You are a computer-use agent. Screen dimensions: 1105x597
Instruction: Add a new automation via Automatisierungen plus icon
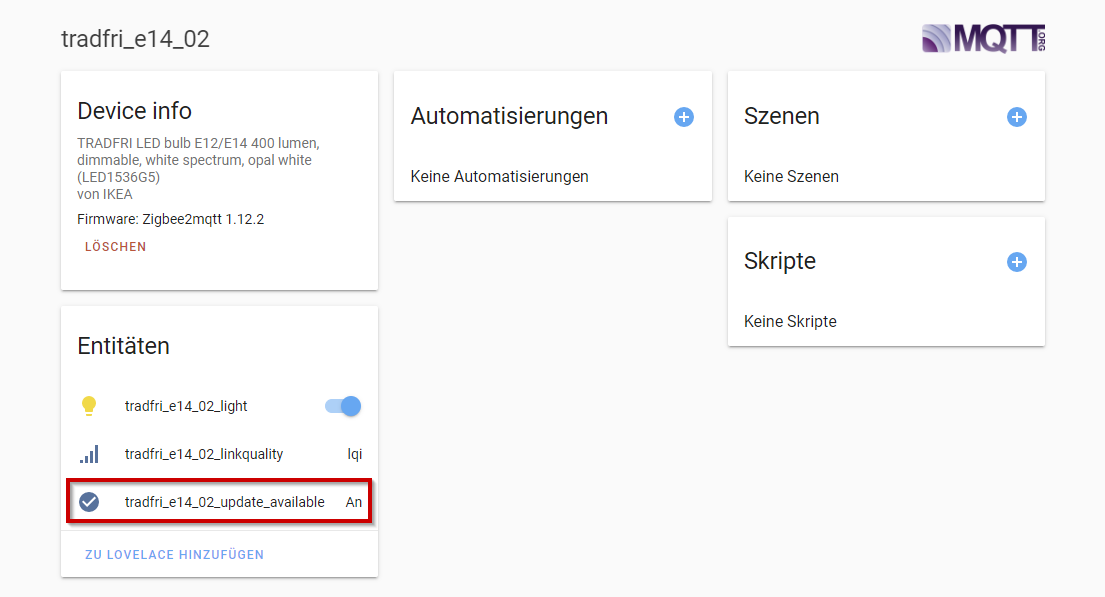(x=684, y=117)
